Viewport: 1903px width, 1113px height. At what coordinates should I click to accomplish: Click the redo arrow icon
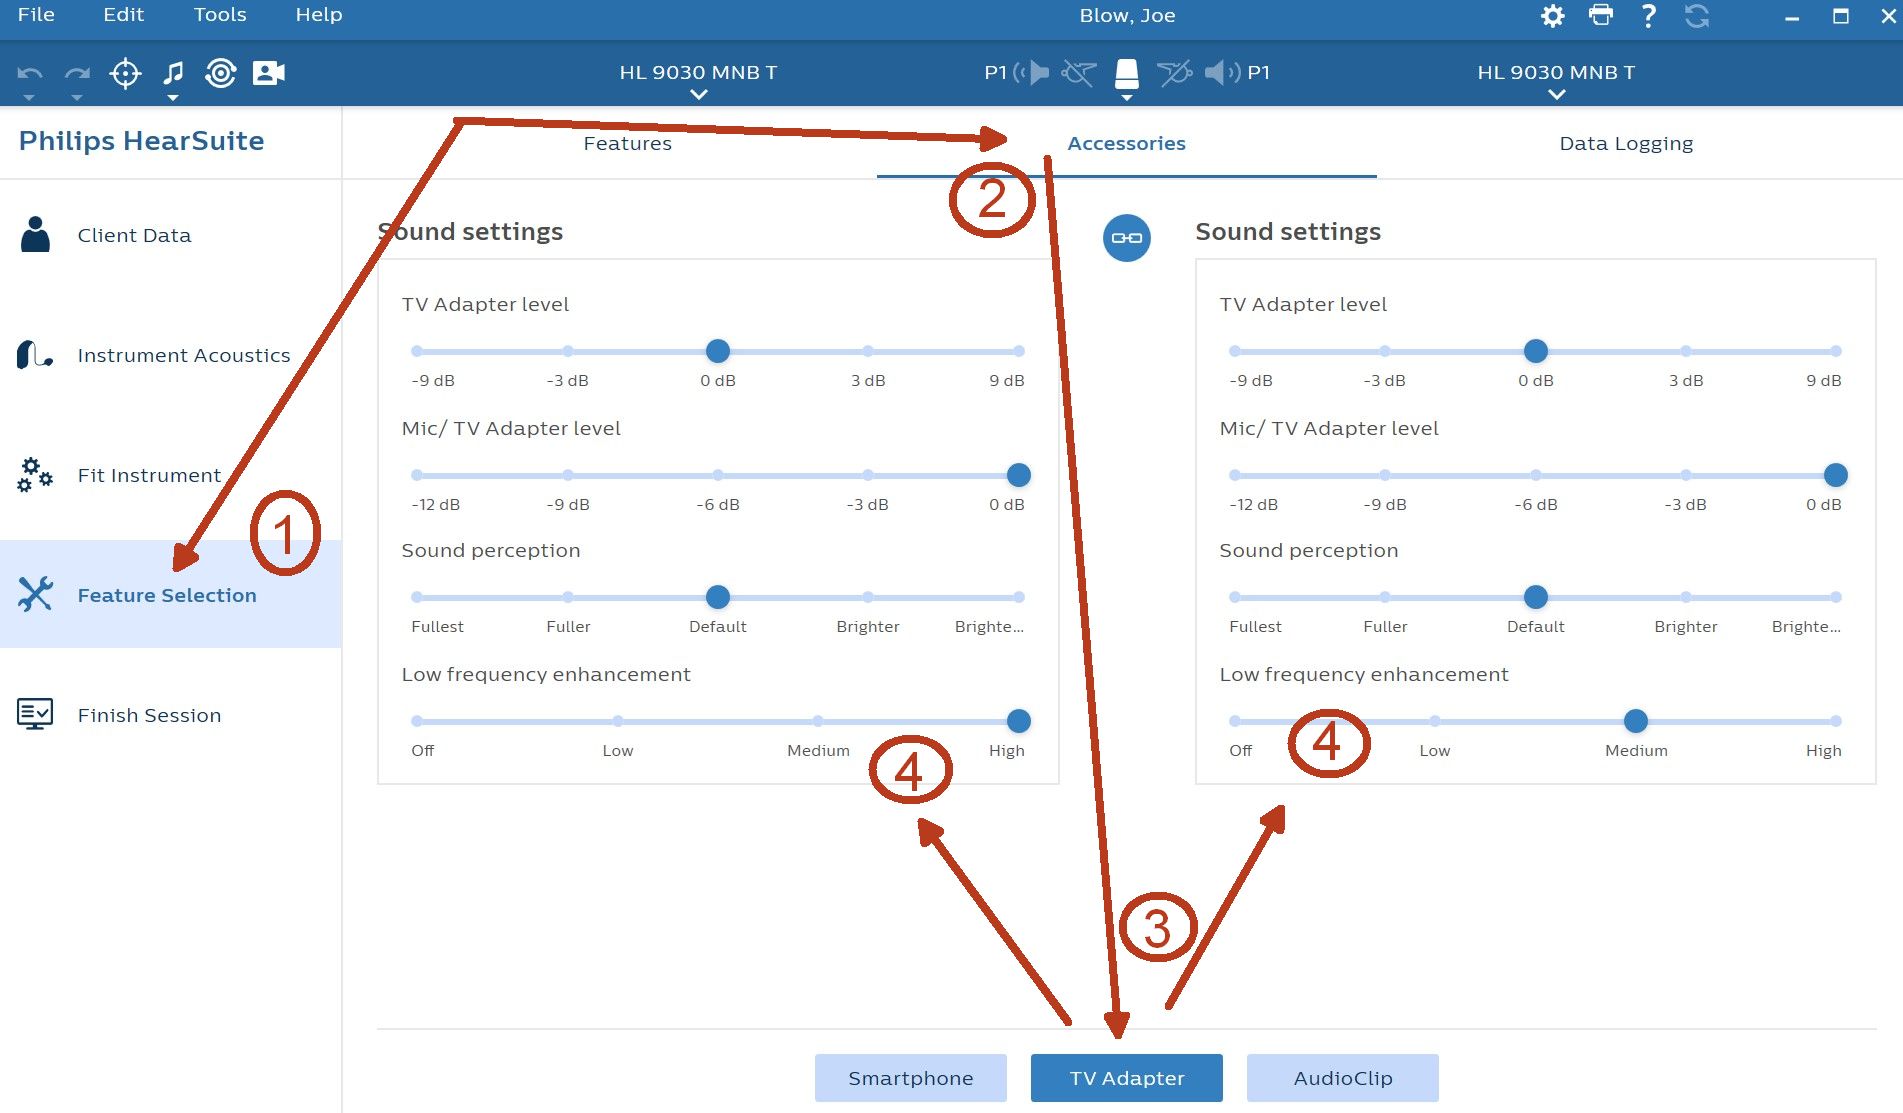[77, 74]
